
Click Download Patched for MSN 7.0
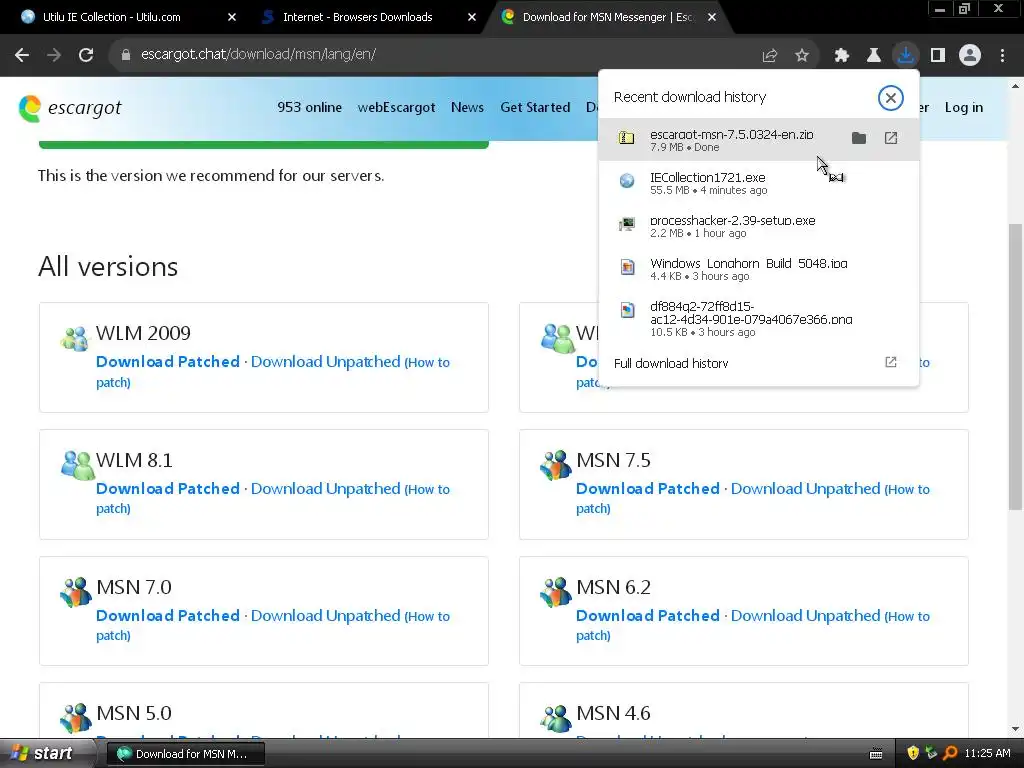pyautogui.click(x=168, y=616)
